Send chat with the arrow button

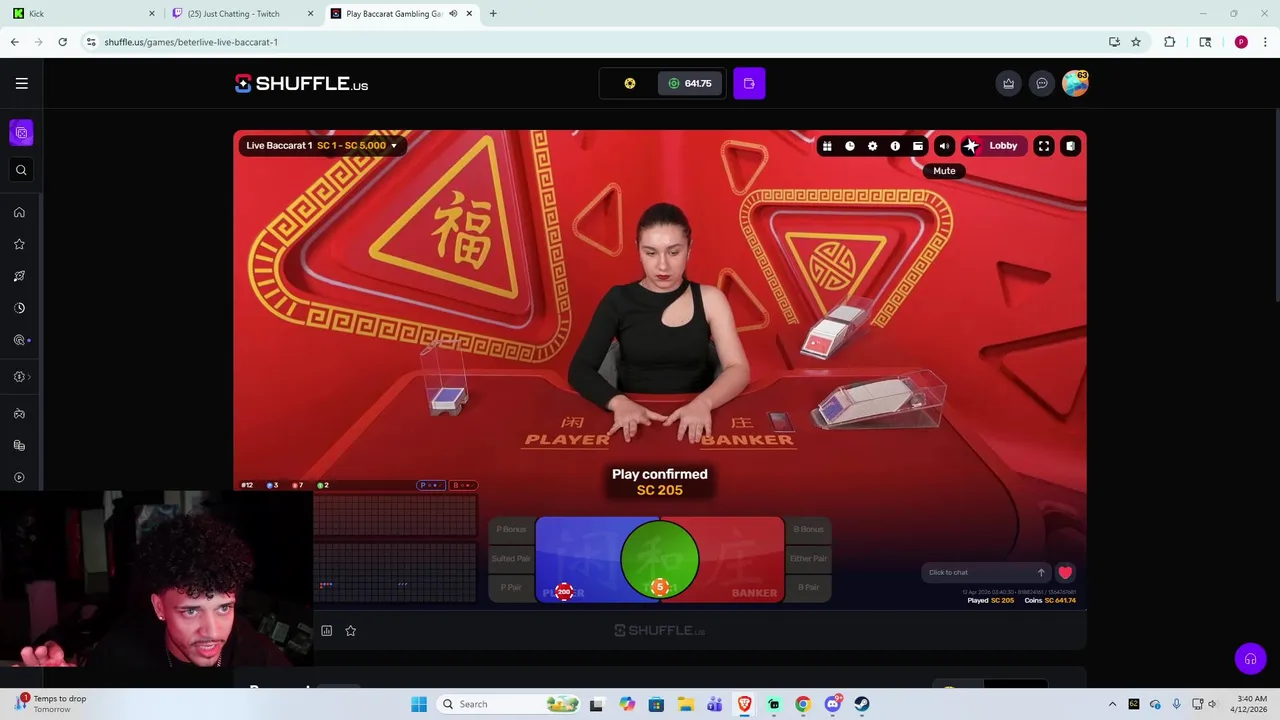[x=1041, y=573]
